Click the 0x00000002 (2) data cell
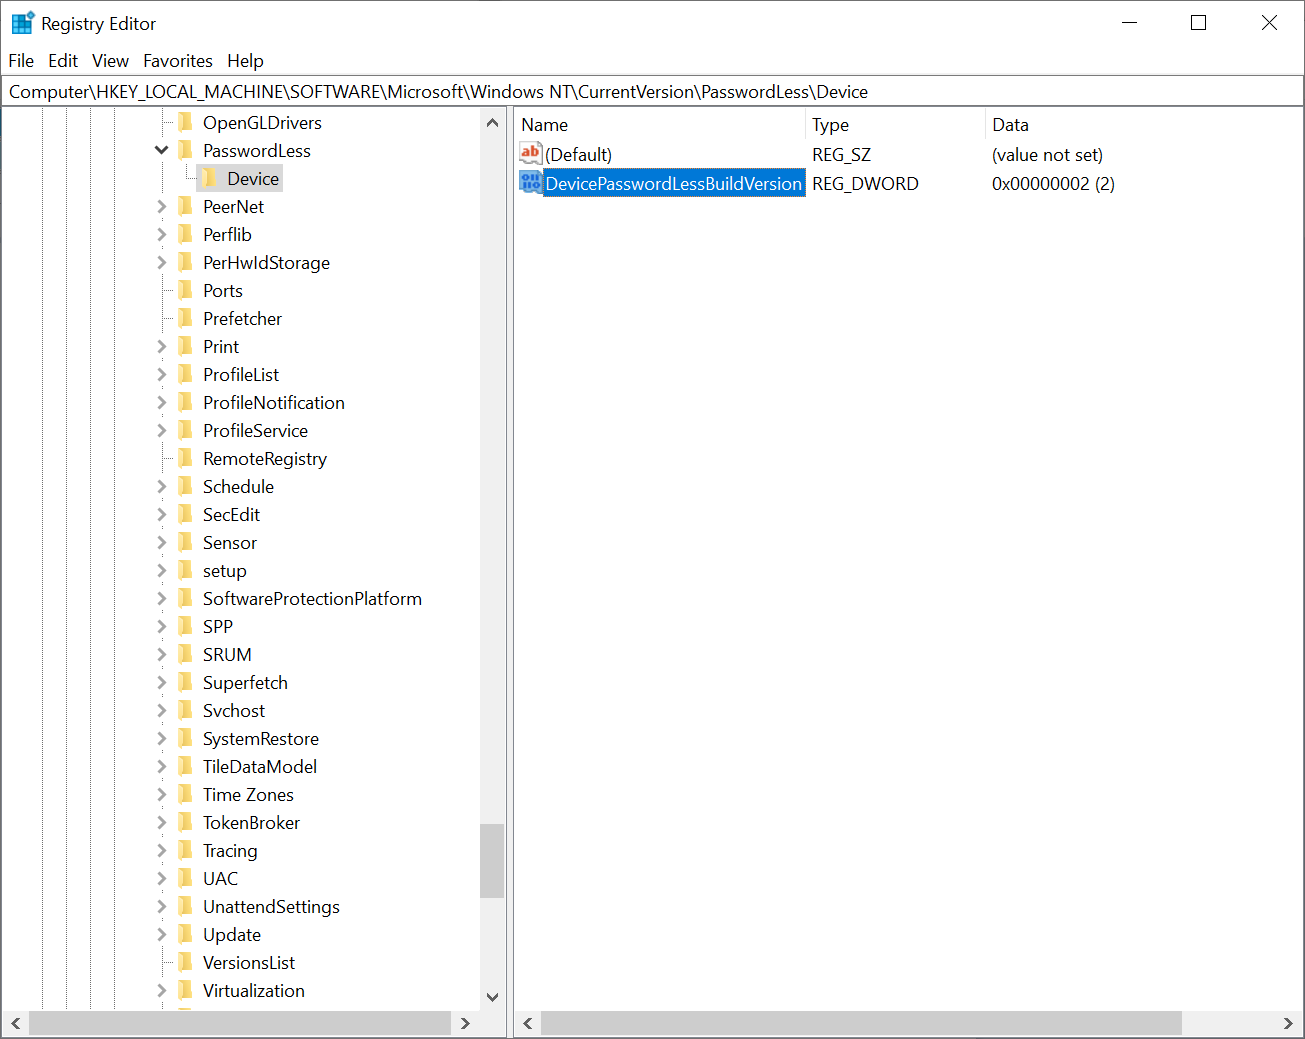This screenshot has width=1305, height=1039. coord(1053,184)
